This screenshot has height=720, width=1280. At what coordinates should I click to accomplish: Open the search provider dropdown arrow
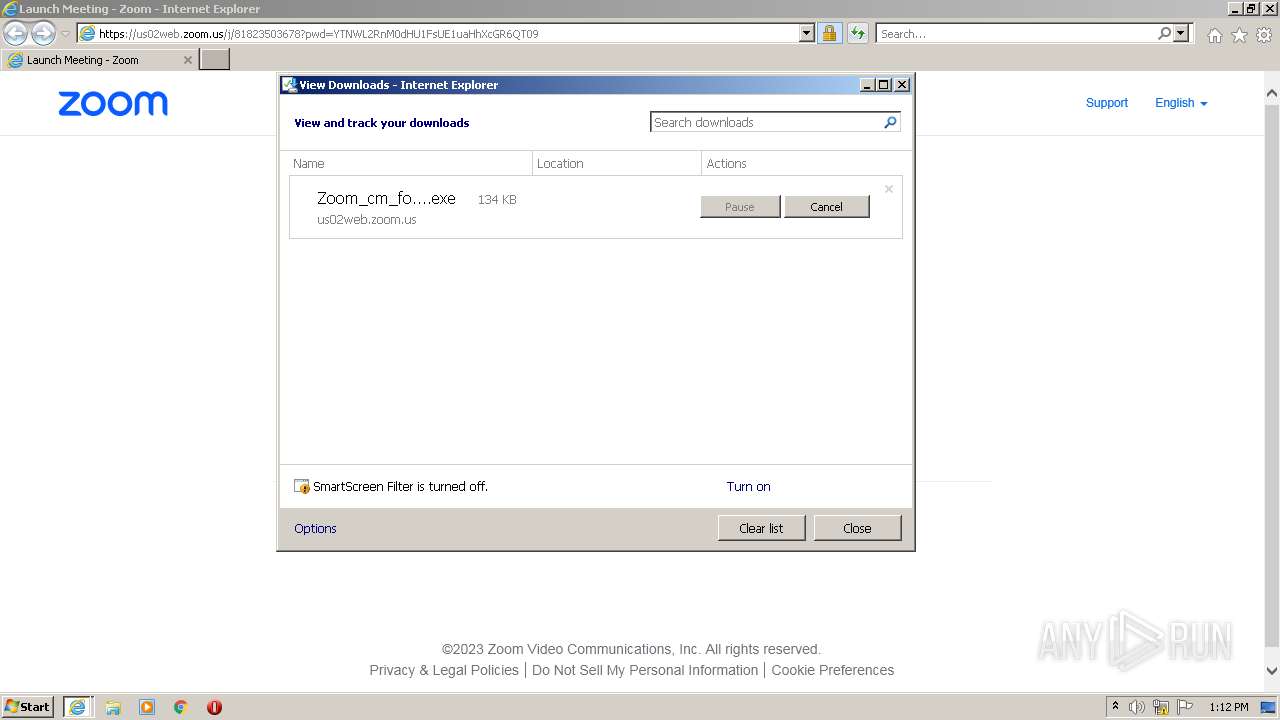(x=1181, y=33)
